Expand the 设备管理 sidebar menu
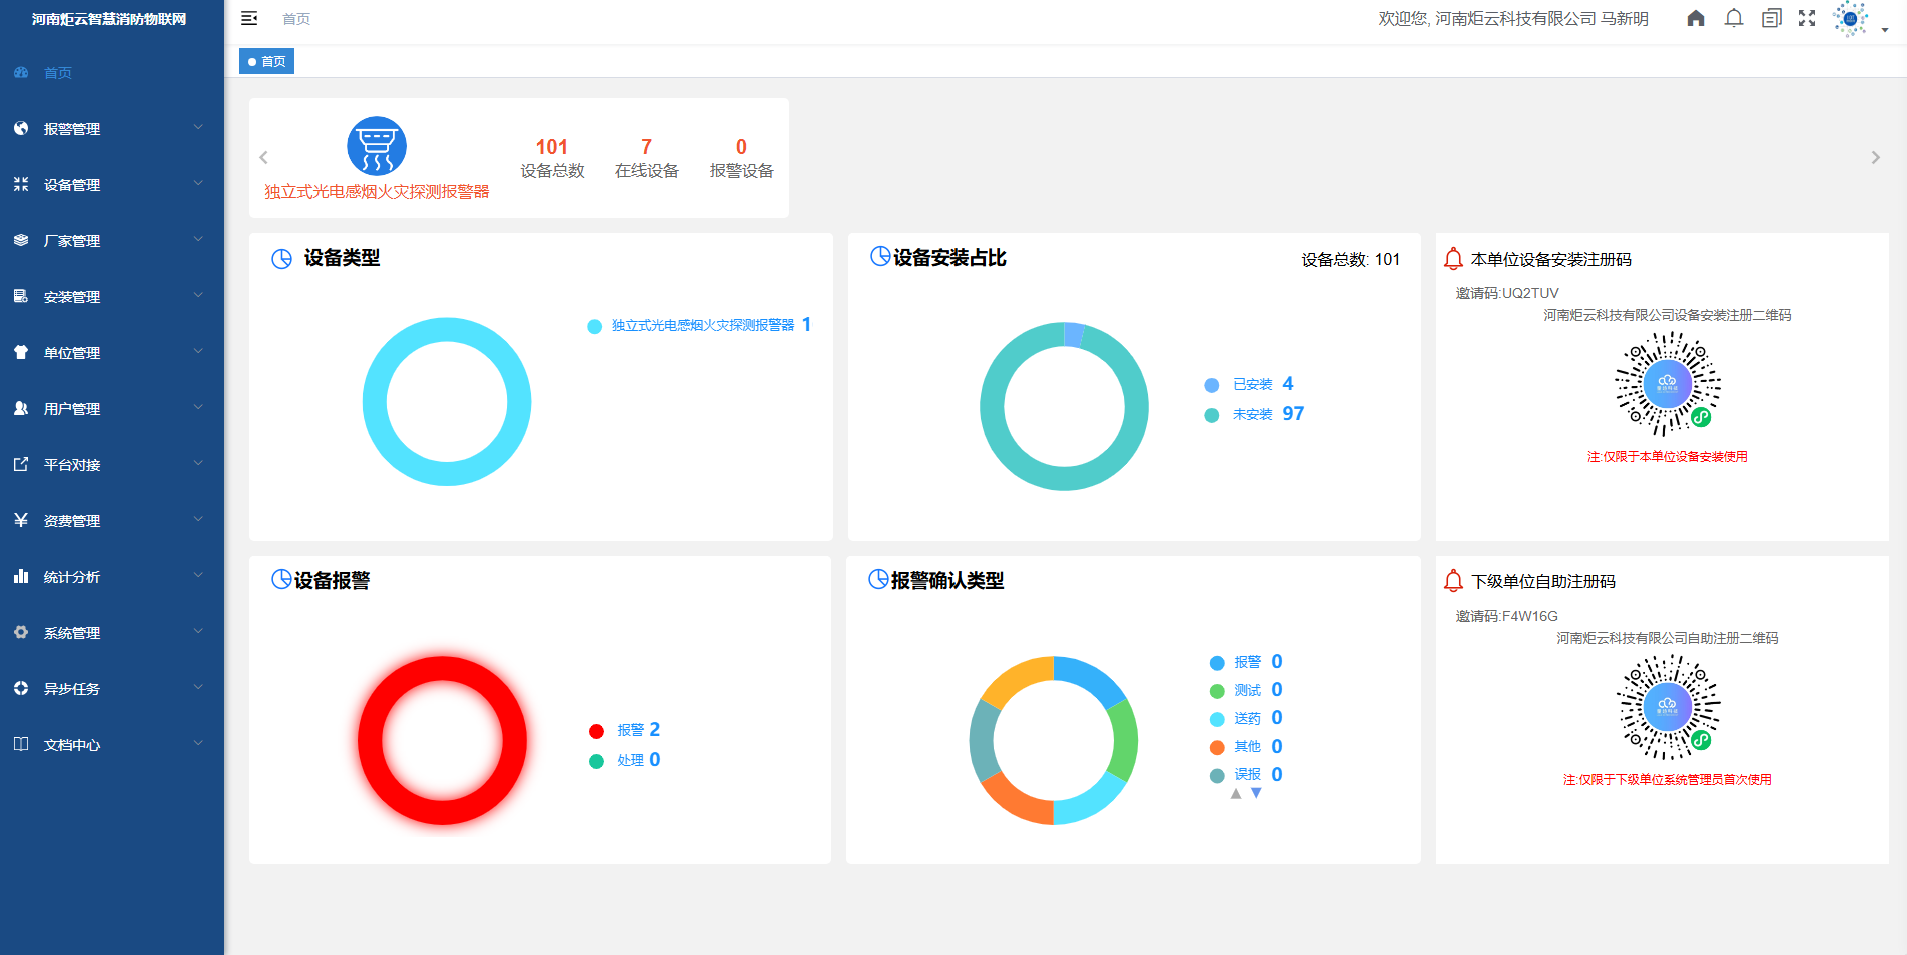1907x955 pixels. [x=110, y=185]
